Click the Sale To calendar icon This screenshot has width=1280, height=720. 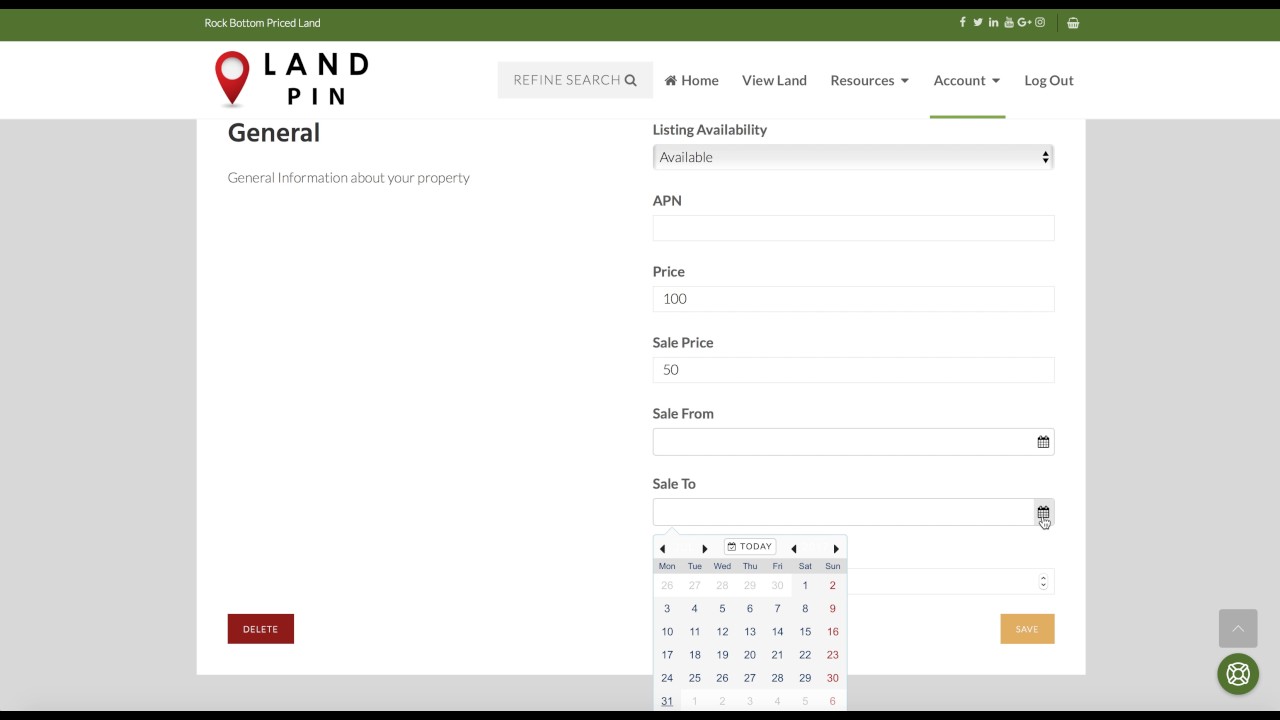click(x=1043, y=512)
